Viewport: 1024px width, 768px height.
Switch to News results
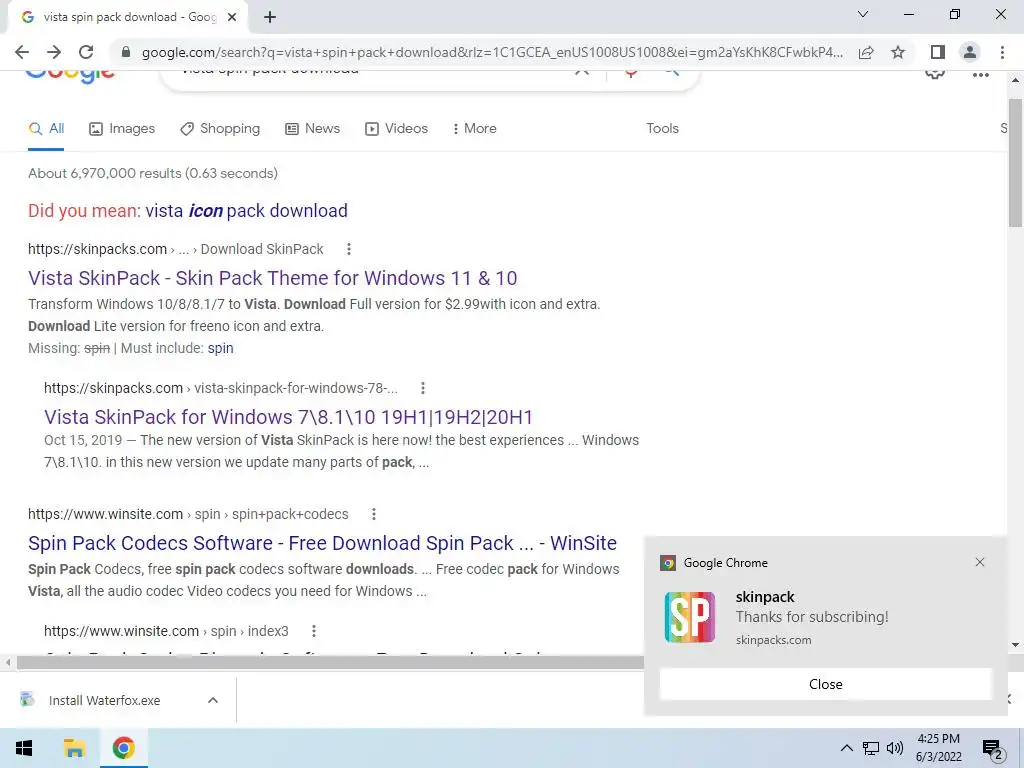pos(312,129)
